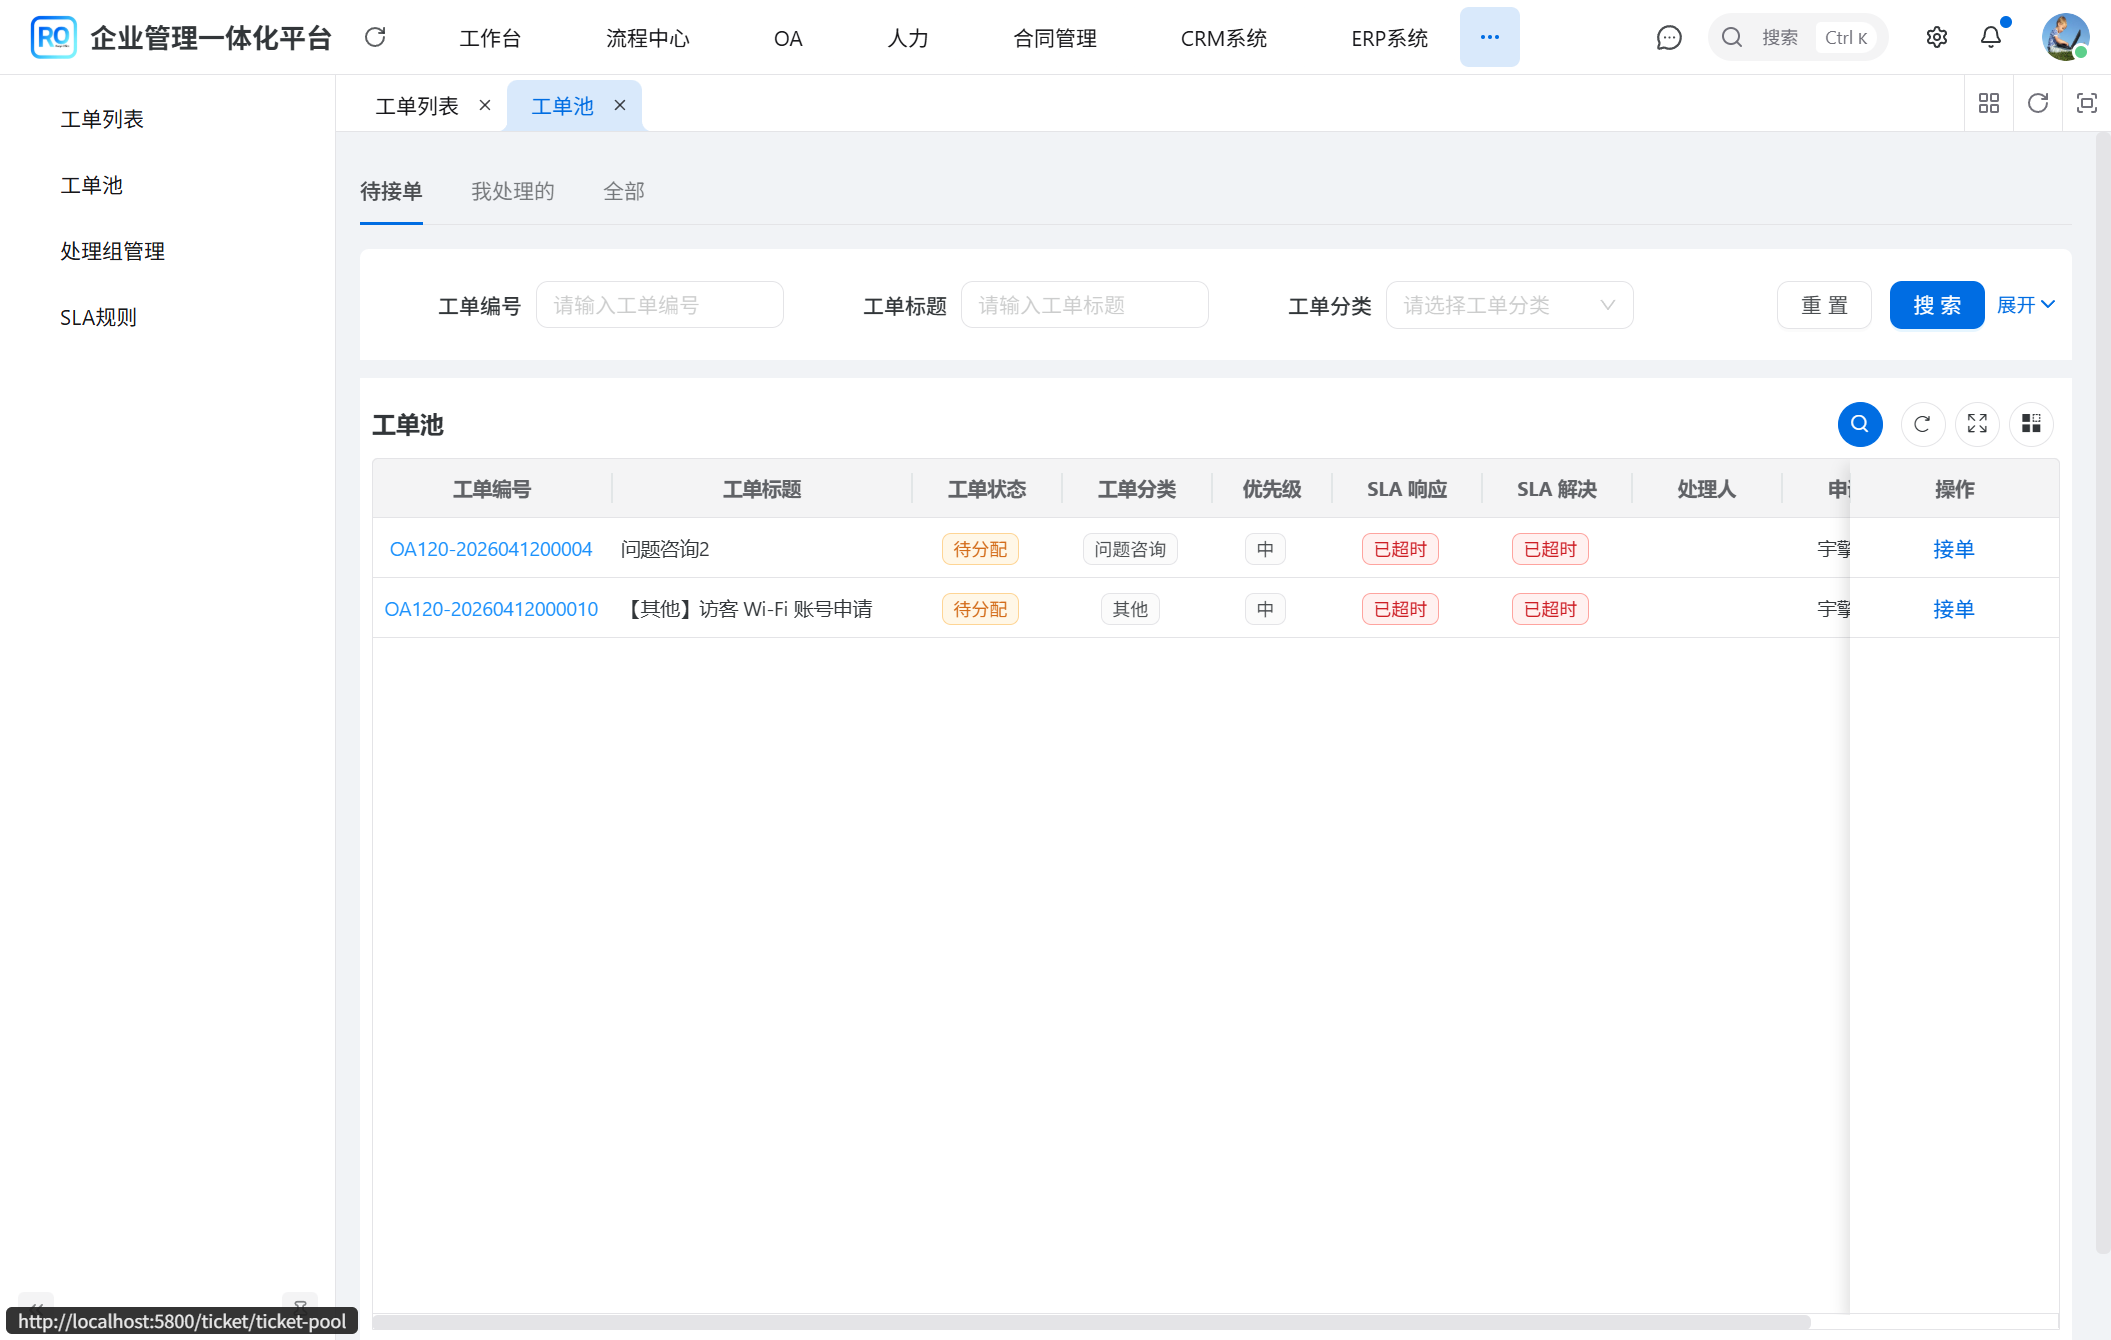The image size is (2111, 1340).
Task: Toggle table fullscreen view icon
Action: (x=1977, y=424)
